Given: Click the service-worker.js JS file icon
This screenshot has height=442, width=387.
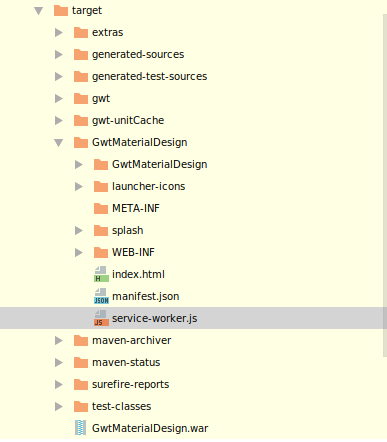Looking at the screenshot, I should 101,318.
